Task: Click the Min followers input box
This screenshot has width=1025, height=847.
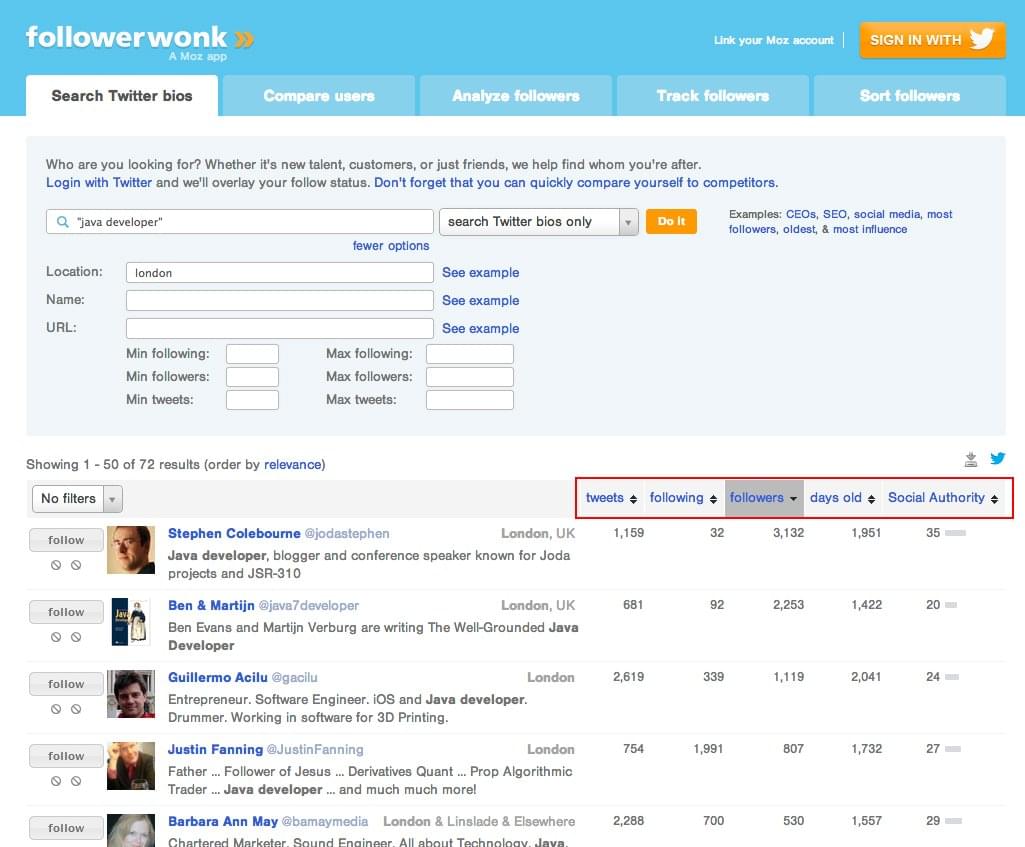Action: 252,376
